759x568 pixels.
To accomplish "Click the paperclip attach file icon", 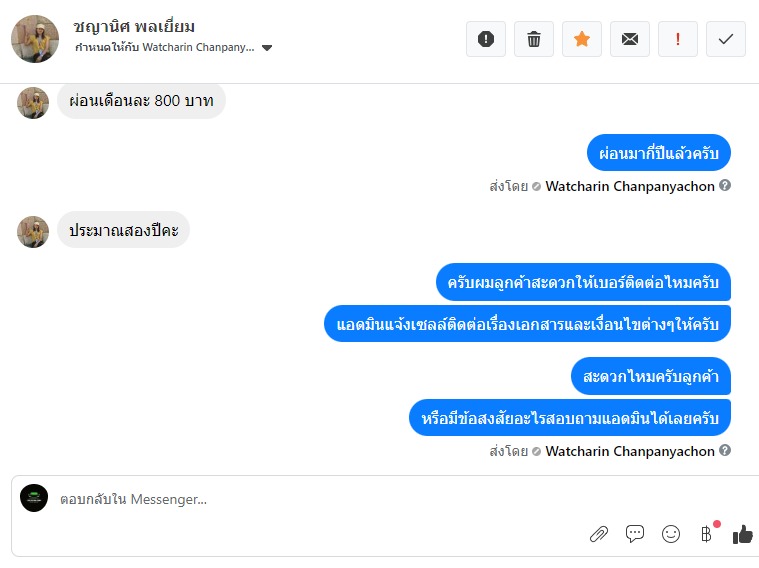I will [x=598, y=534].
